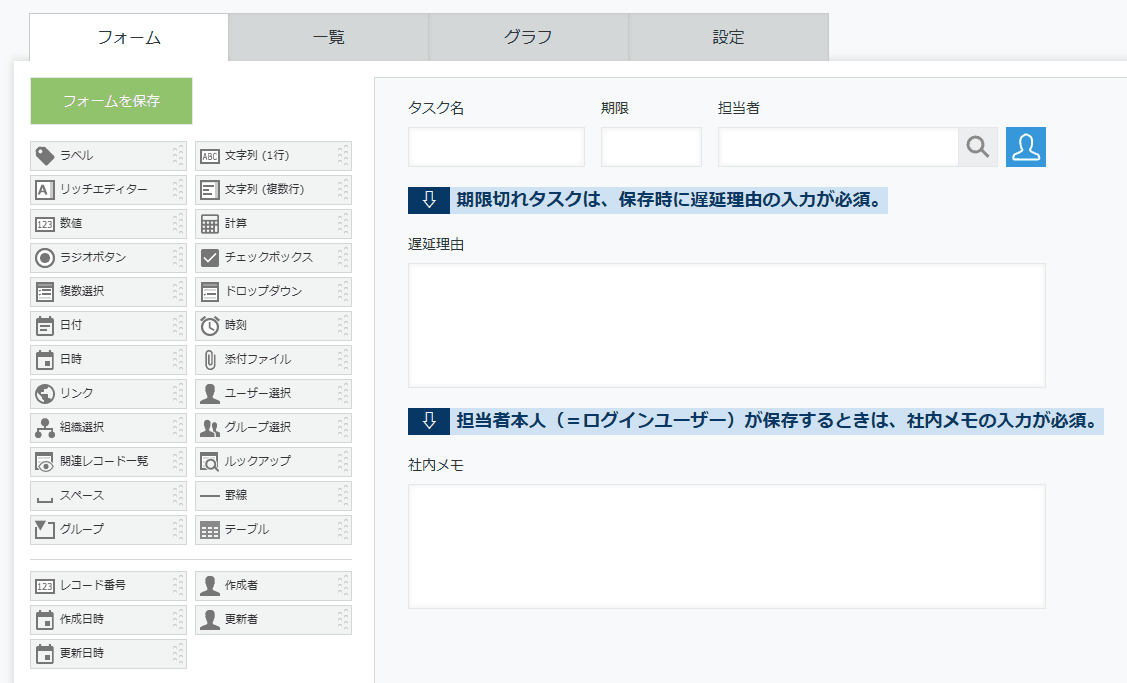Image resolution: width=1127 pixels, height=683 pixels.
Task: Grab the drag handle on テーブル item
Action: [343, 530]
